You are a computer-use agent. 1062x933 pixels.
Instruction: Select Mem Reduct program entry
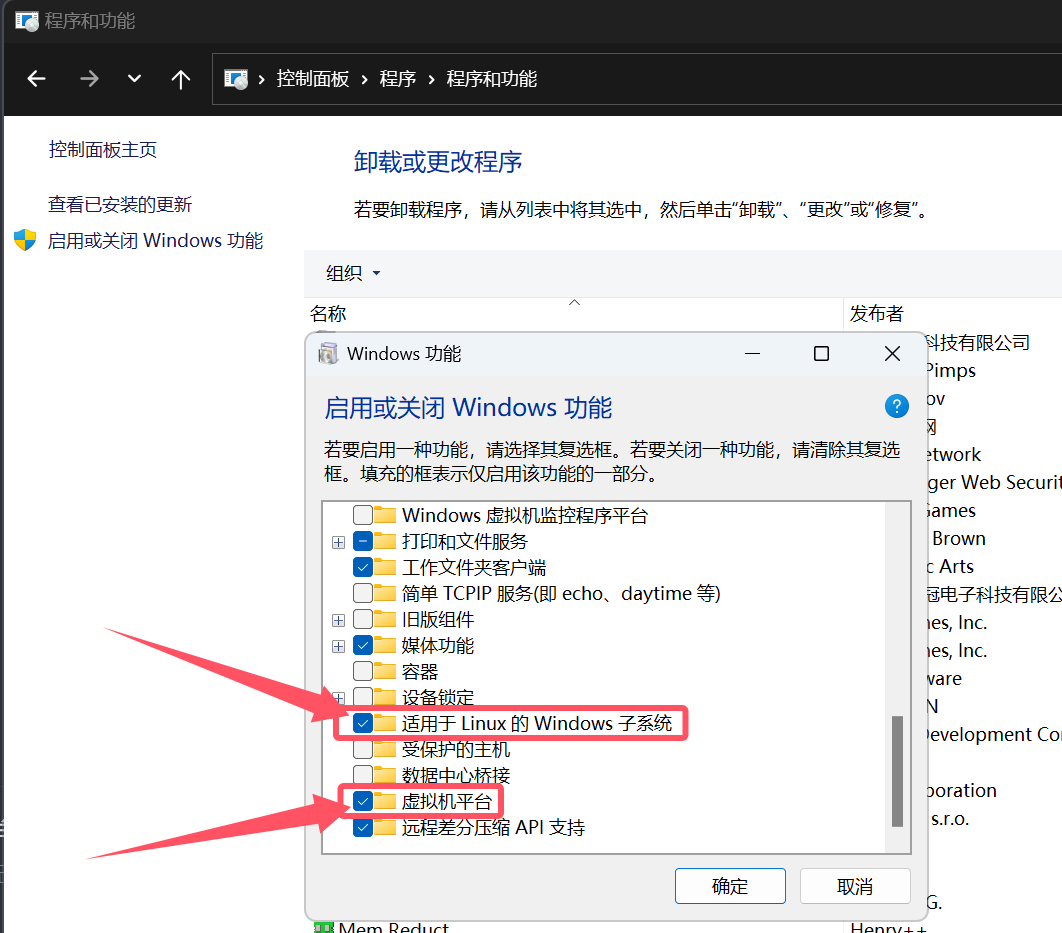point(393,927)
